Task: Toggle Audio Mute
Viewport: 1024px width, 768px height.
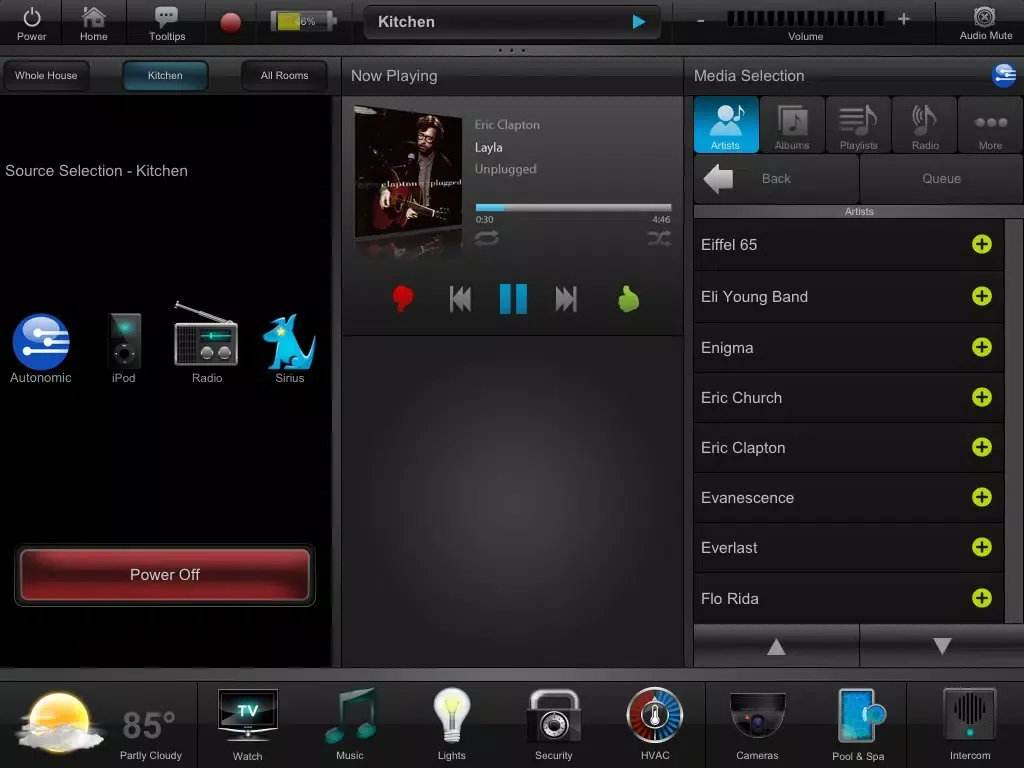Action: (x=985, y=23)
